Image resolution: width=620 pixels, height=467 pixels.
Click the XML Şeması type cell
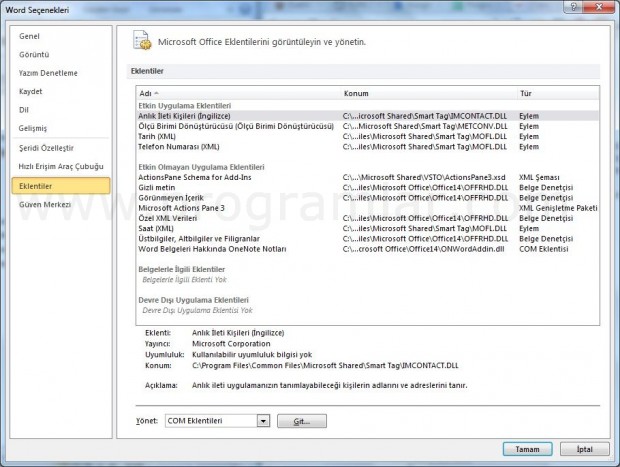(539, 177)
